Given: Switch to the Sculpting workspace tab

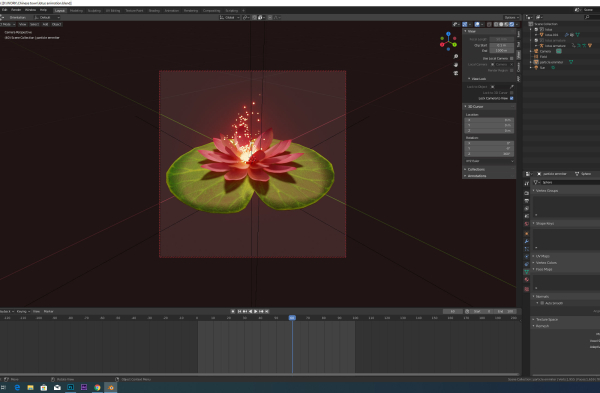Looking at the screenshot, I should [x=94, y=10].
